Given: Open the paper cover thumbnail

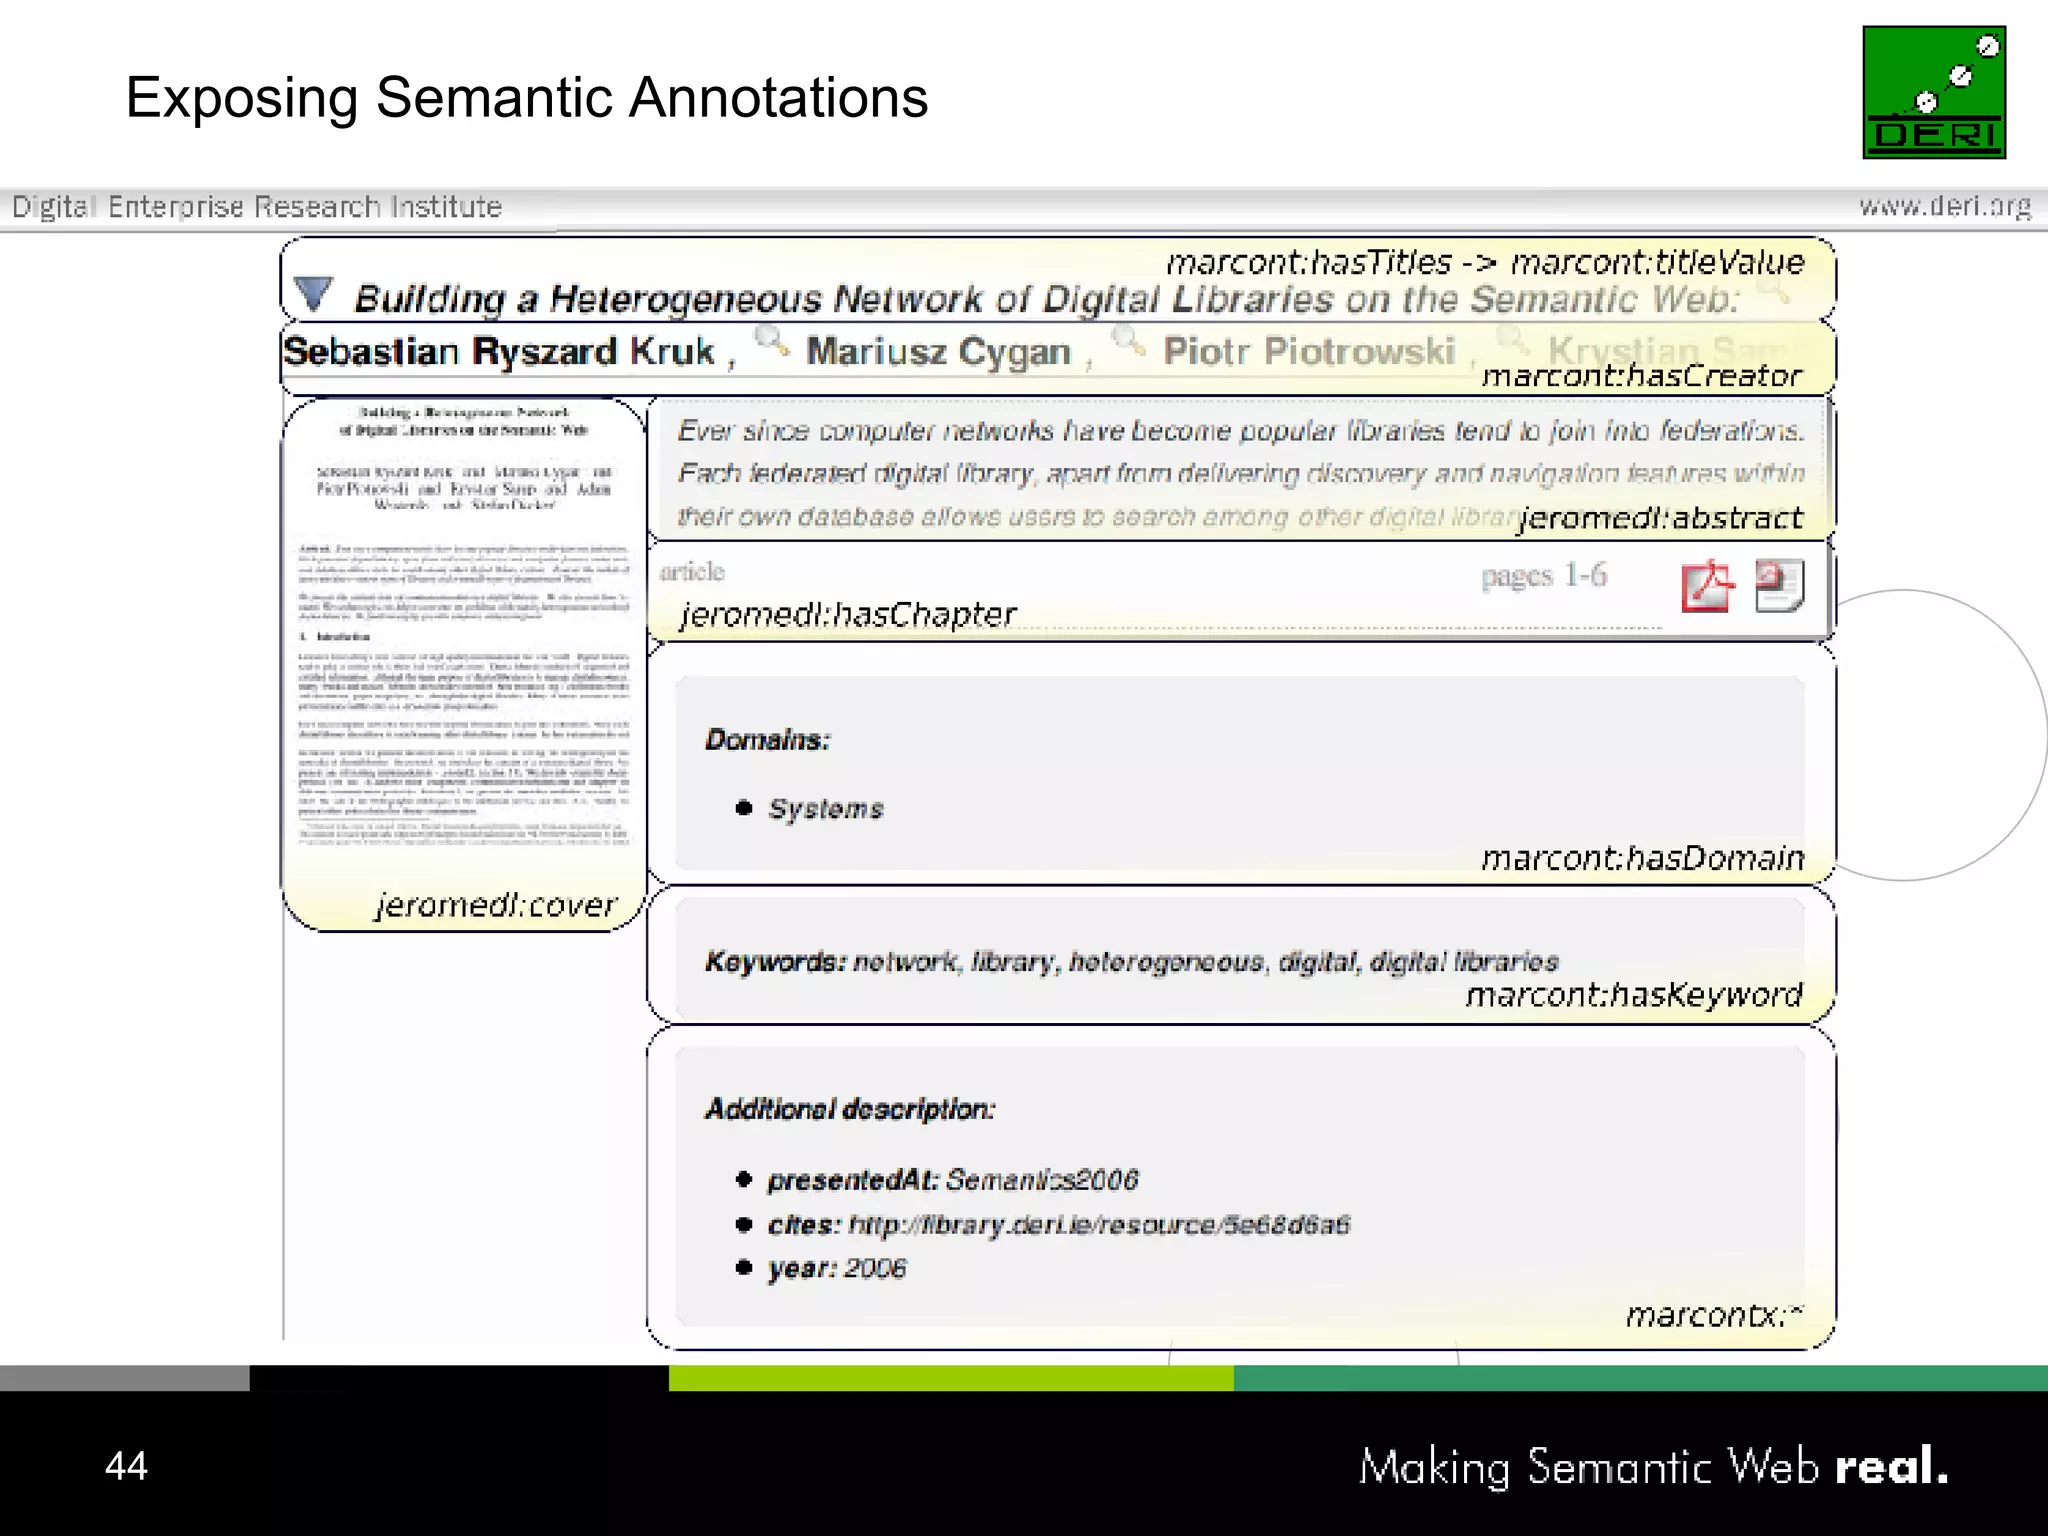Looking at the screenshot, I should point(464,625).
